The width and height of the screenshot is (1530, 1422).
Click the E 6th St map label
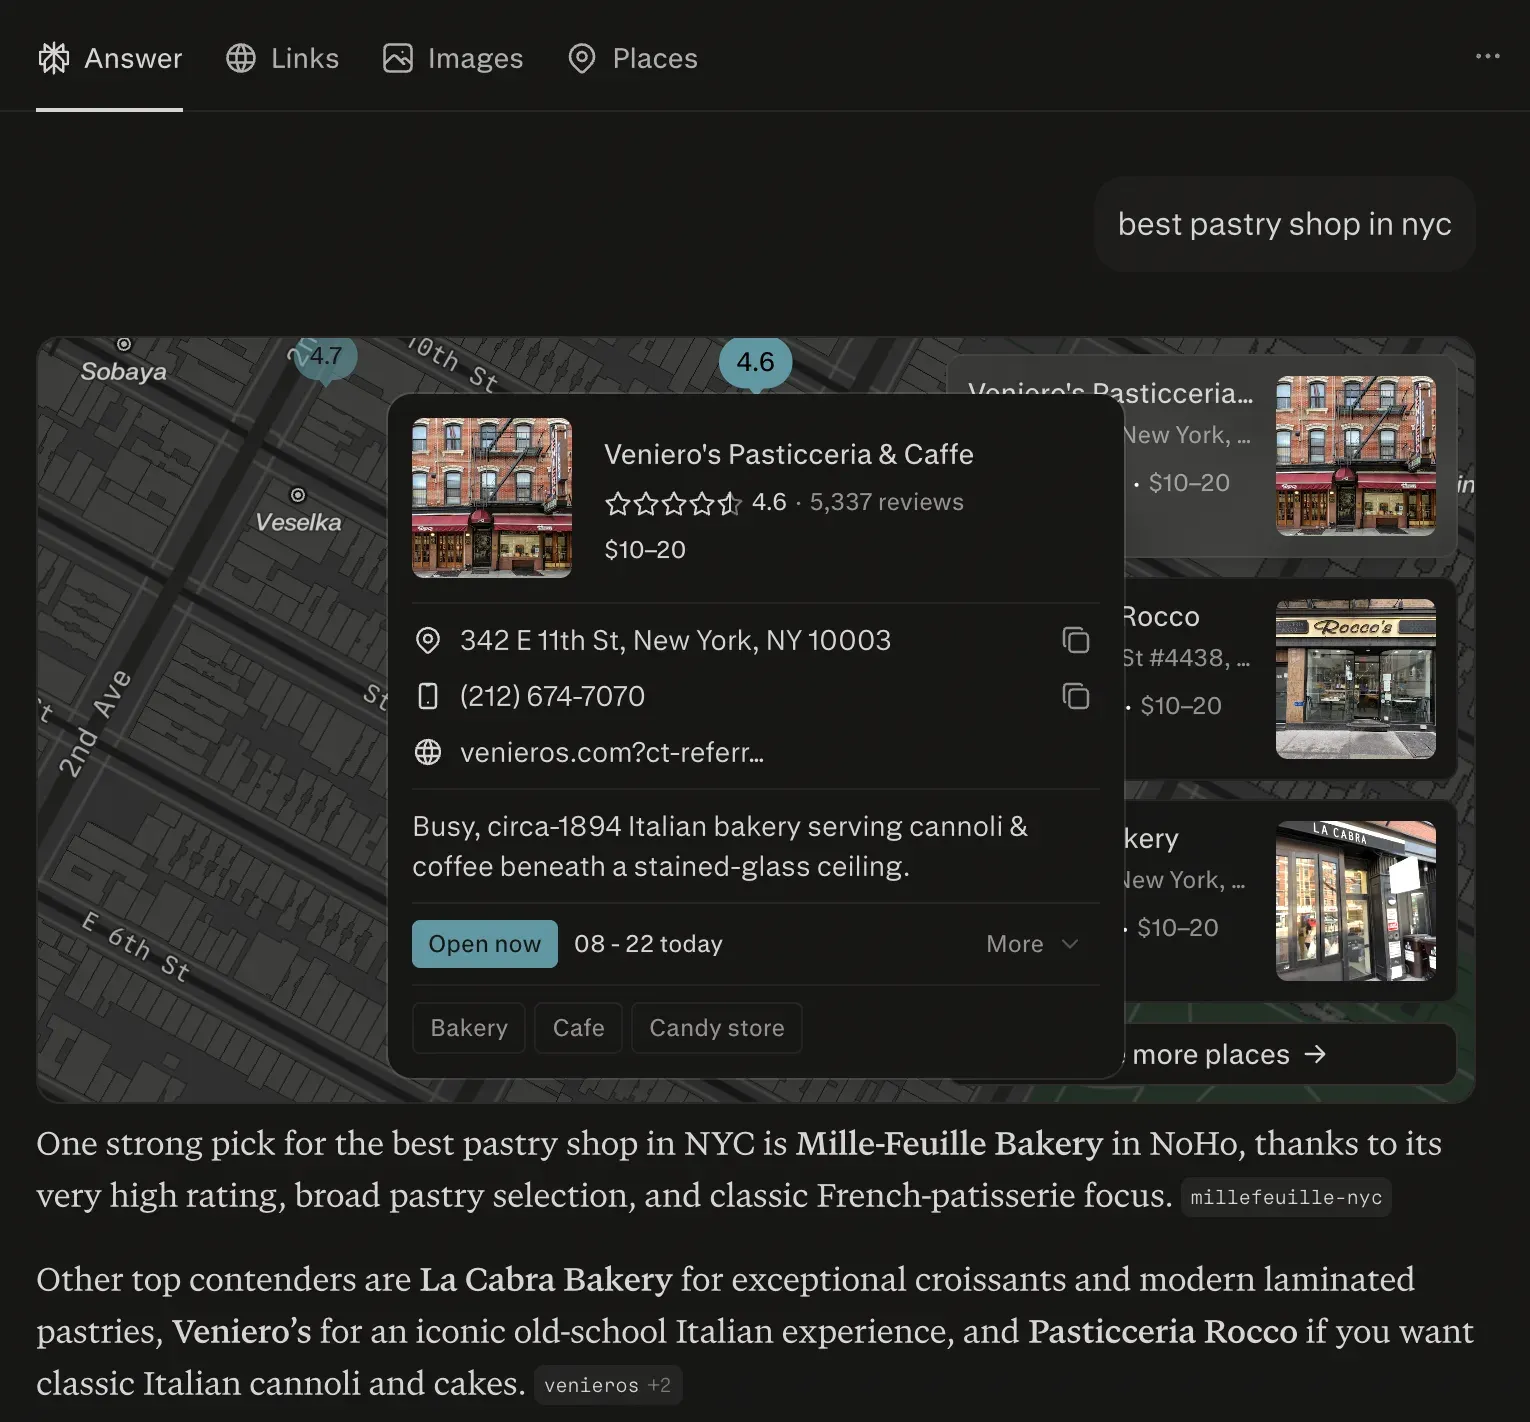point(135,946)
